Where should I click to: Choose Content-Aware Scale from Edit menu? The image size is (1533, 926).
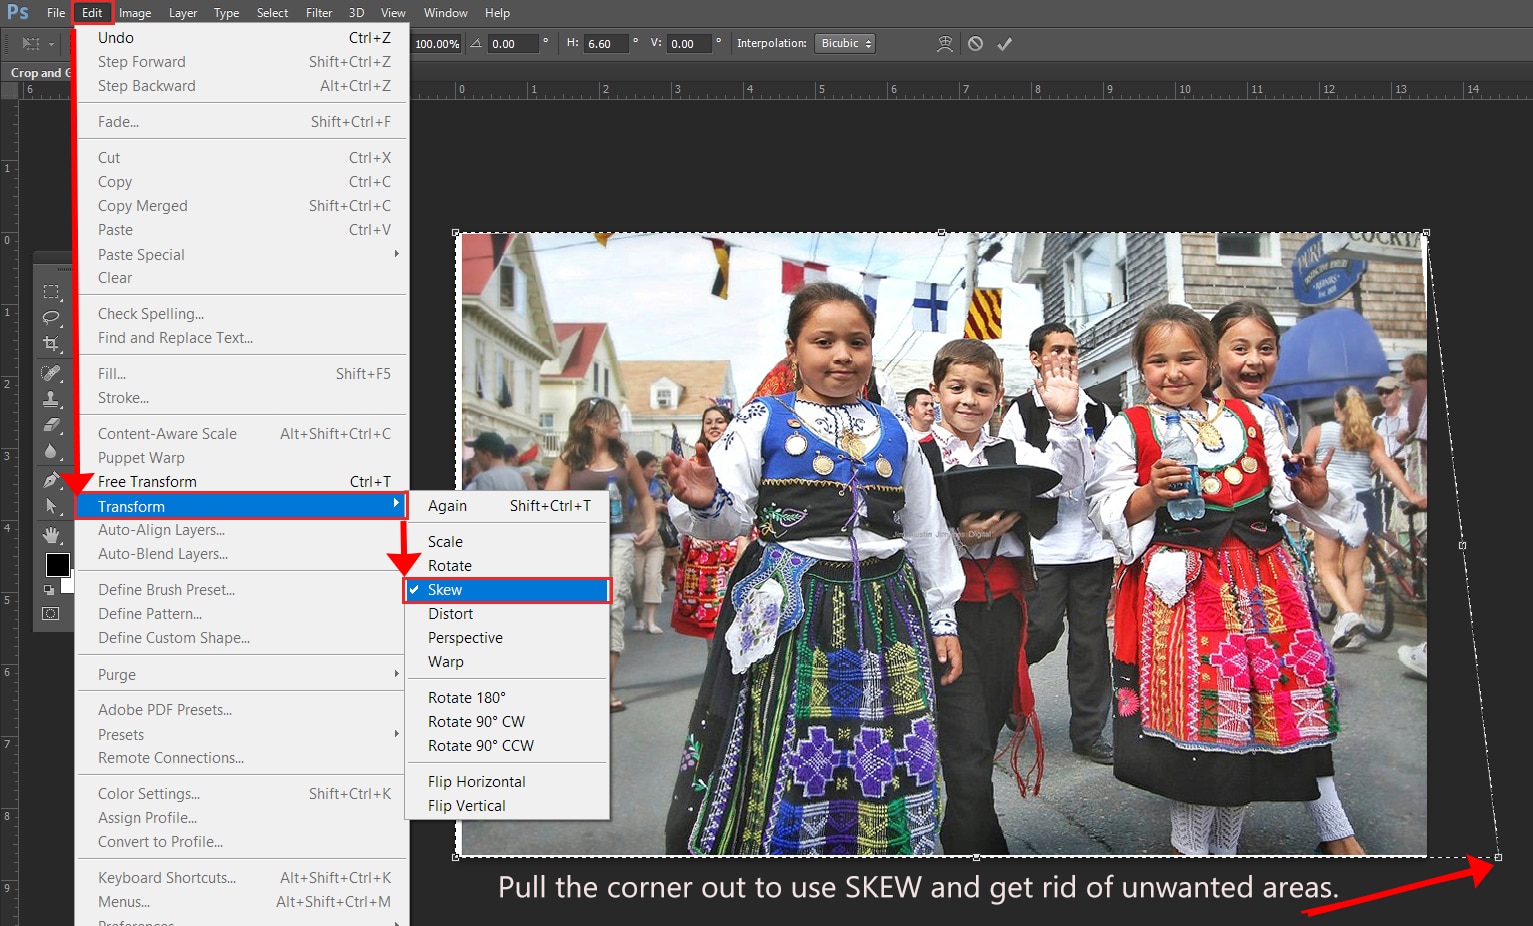pyautogui.click(x=167, y=434)
